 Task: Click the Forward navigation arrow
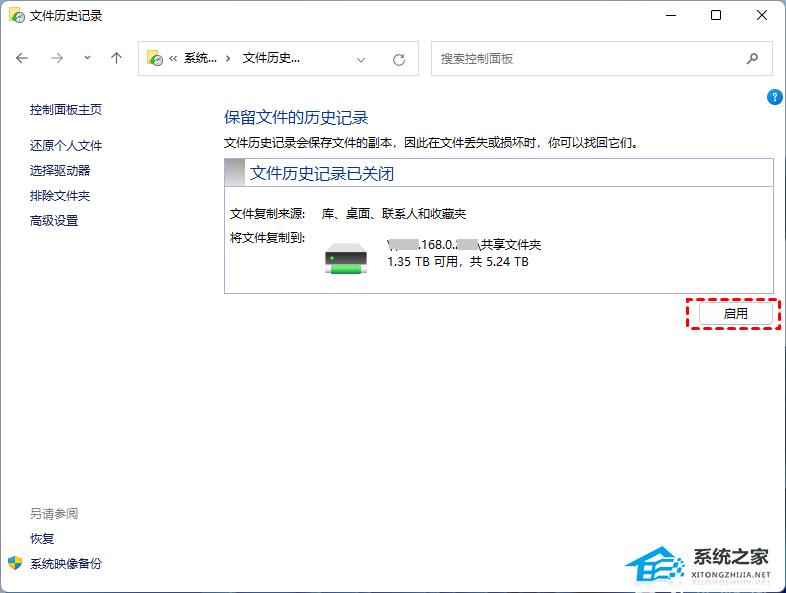57,59
